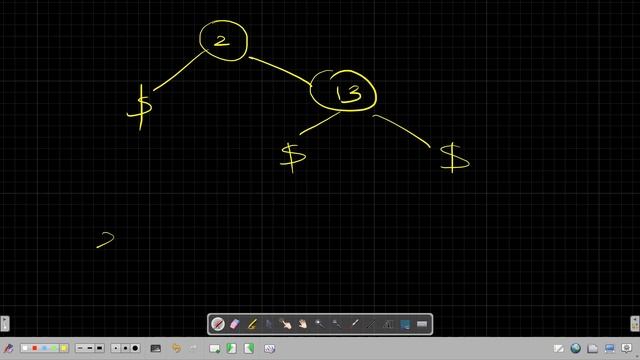The height and width of the screenshot is (360, 640).
Task: Select the Write text tool
Action: point(388,324)
